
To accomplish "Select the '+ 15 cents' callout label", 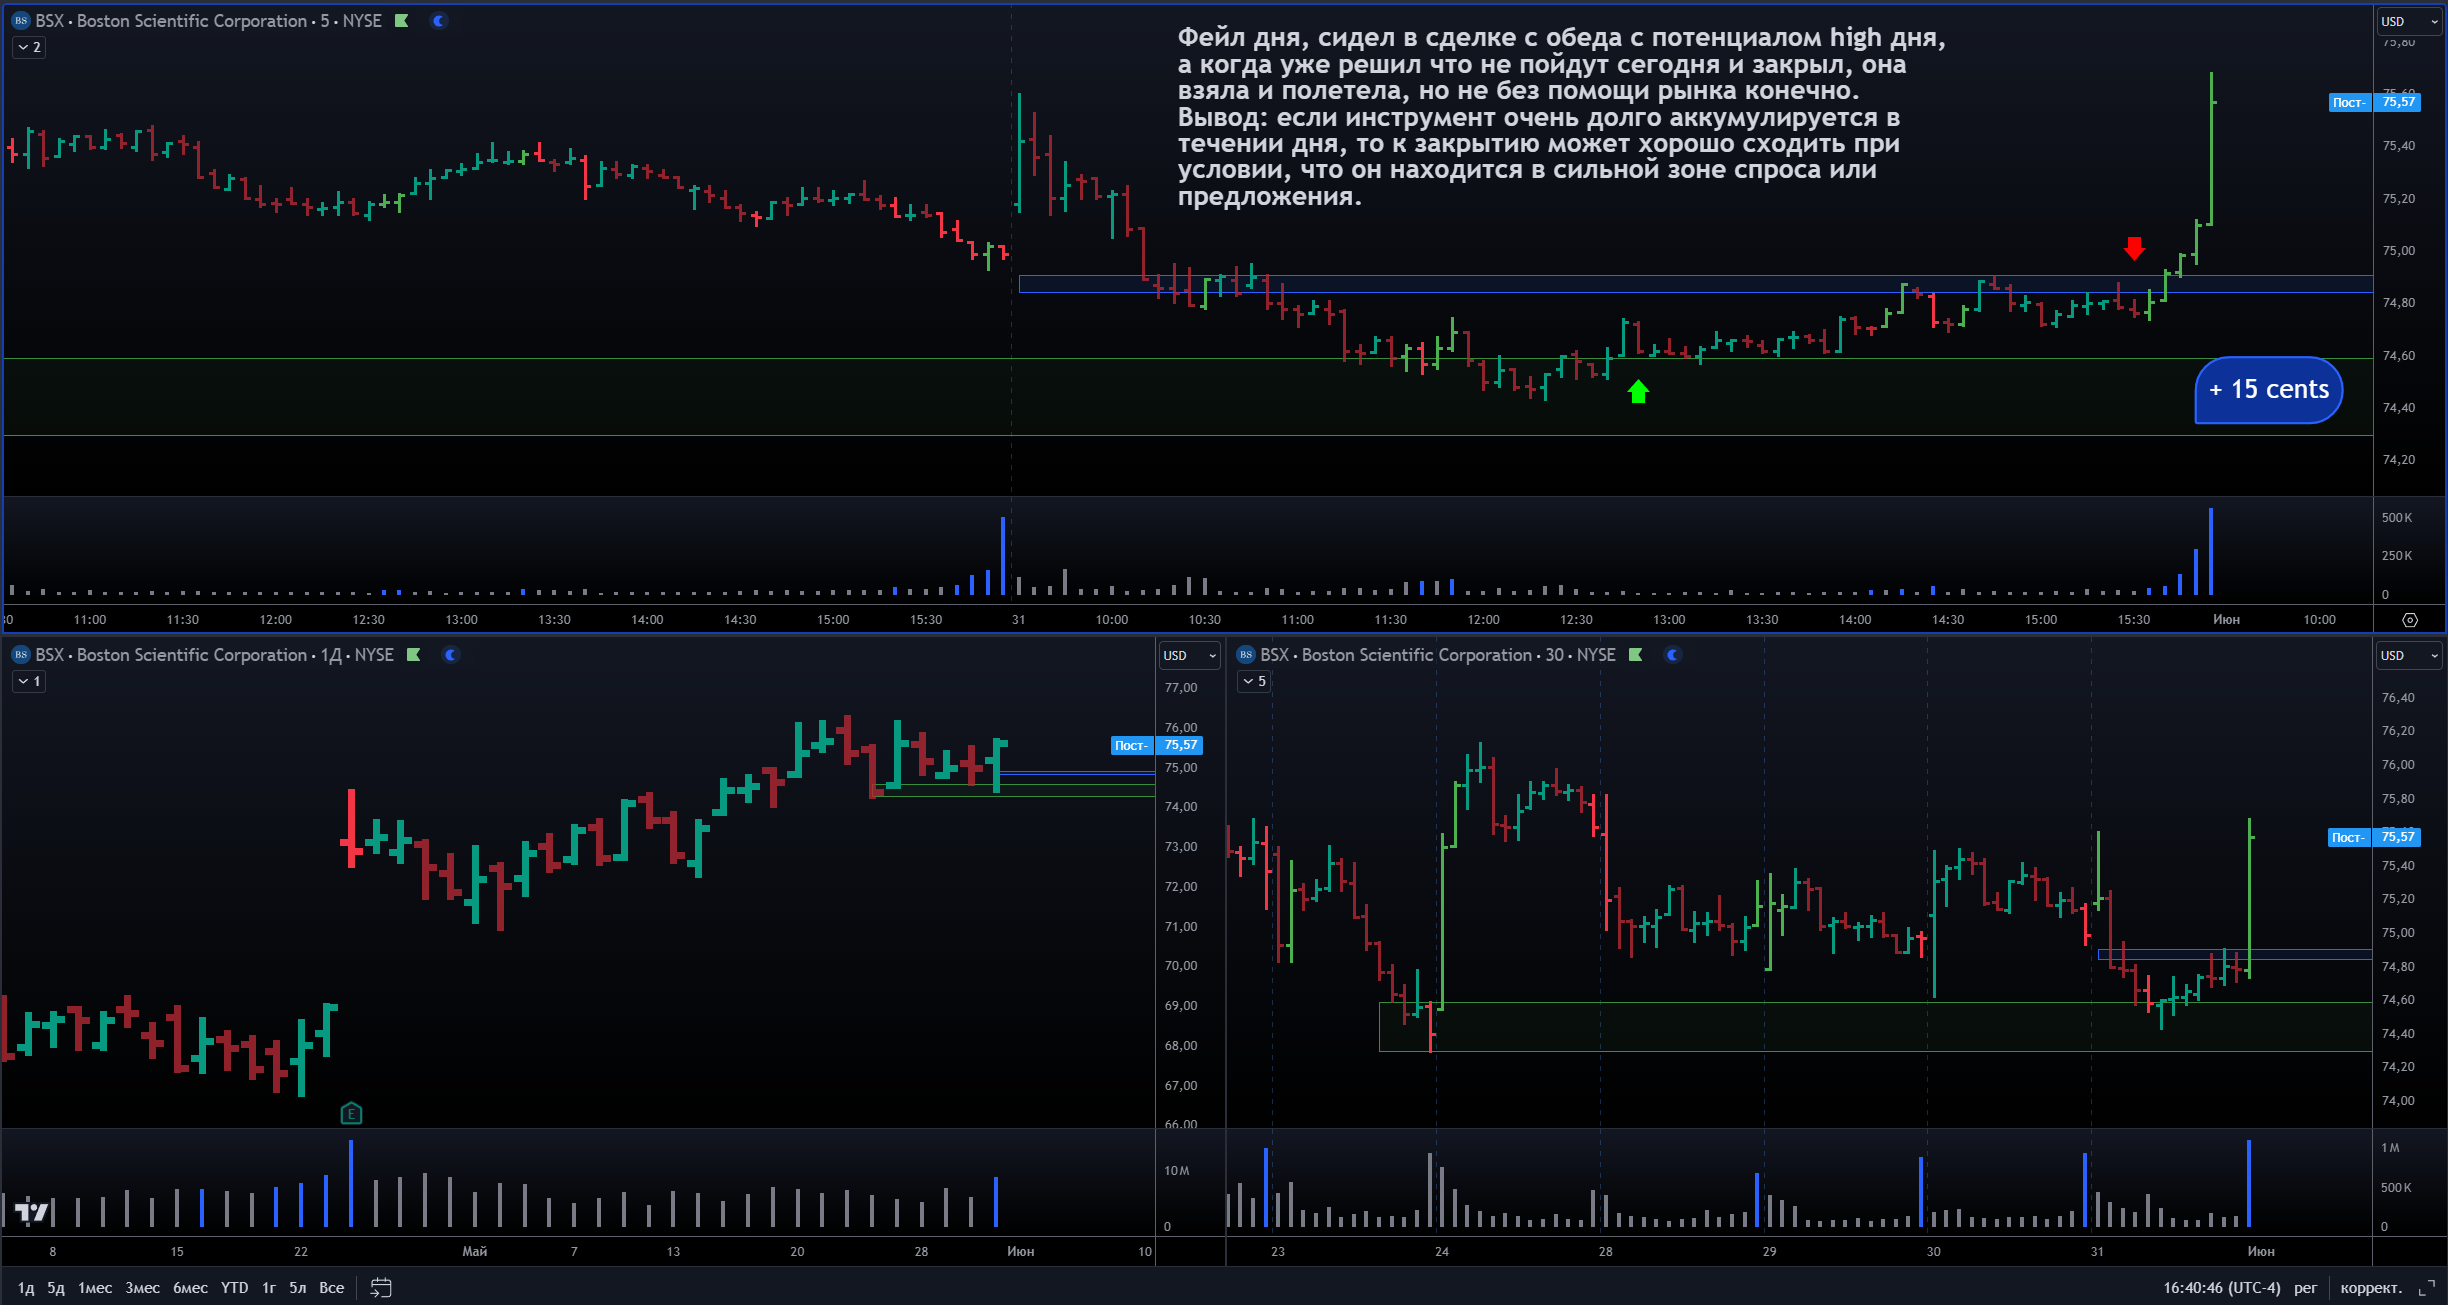I will click(x=2269, y=390).
